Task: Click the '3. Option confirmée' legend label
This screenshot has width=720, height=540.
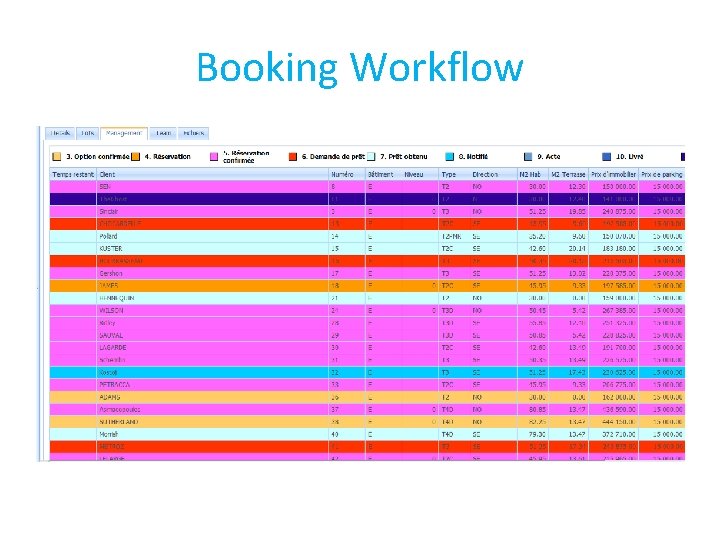Action: (97, 157)
